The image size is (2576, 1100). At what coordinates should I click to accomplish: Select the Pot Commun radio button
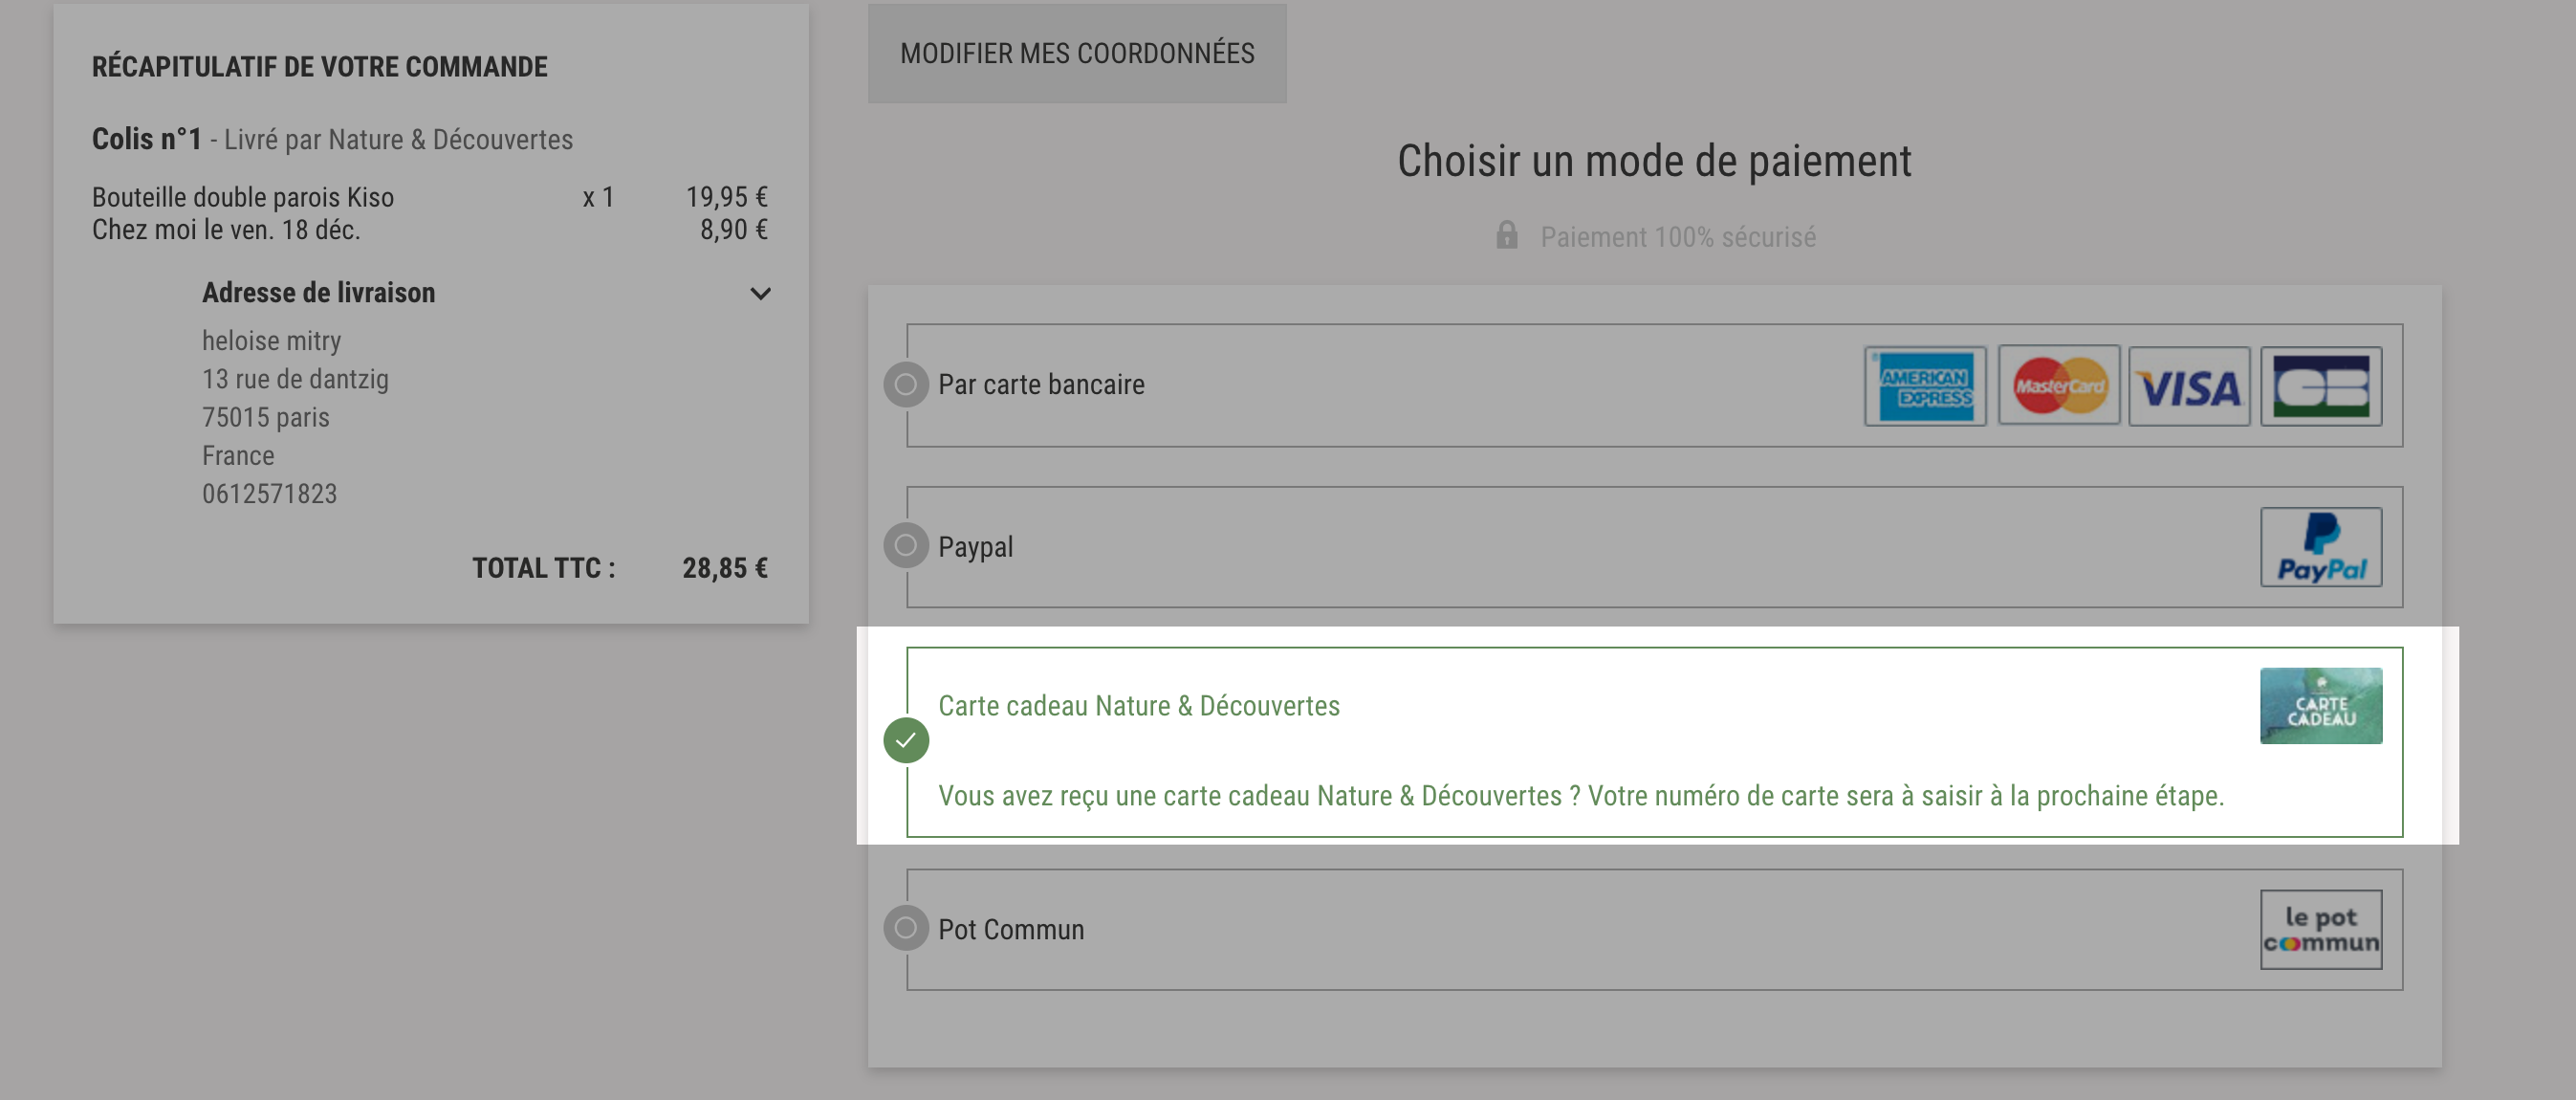906,928
